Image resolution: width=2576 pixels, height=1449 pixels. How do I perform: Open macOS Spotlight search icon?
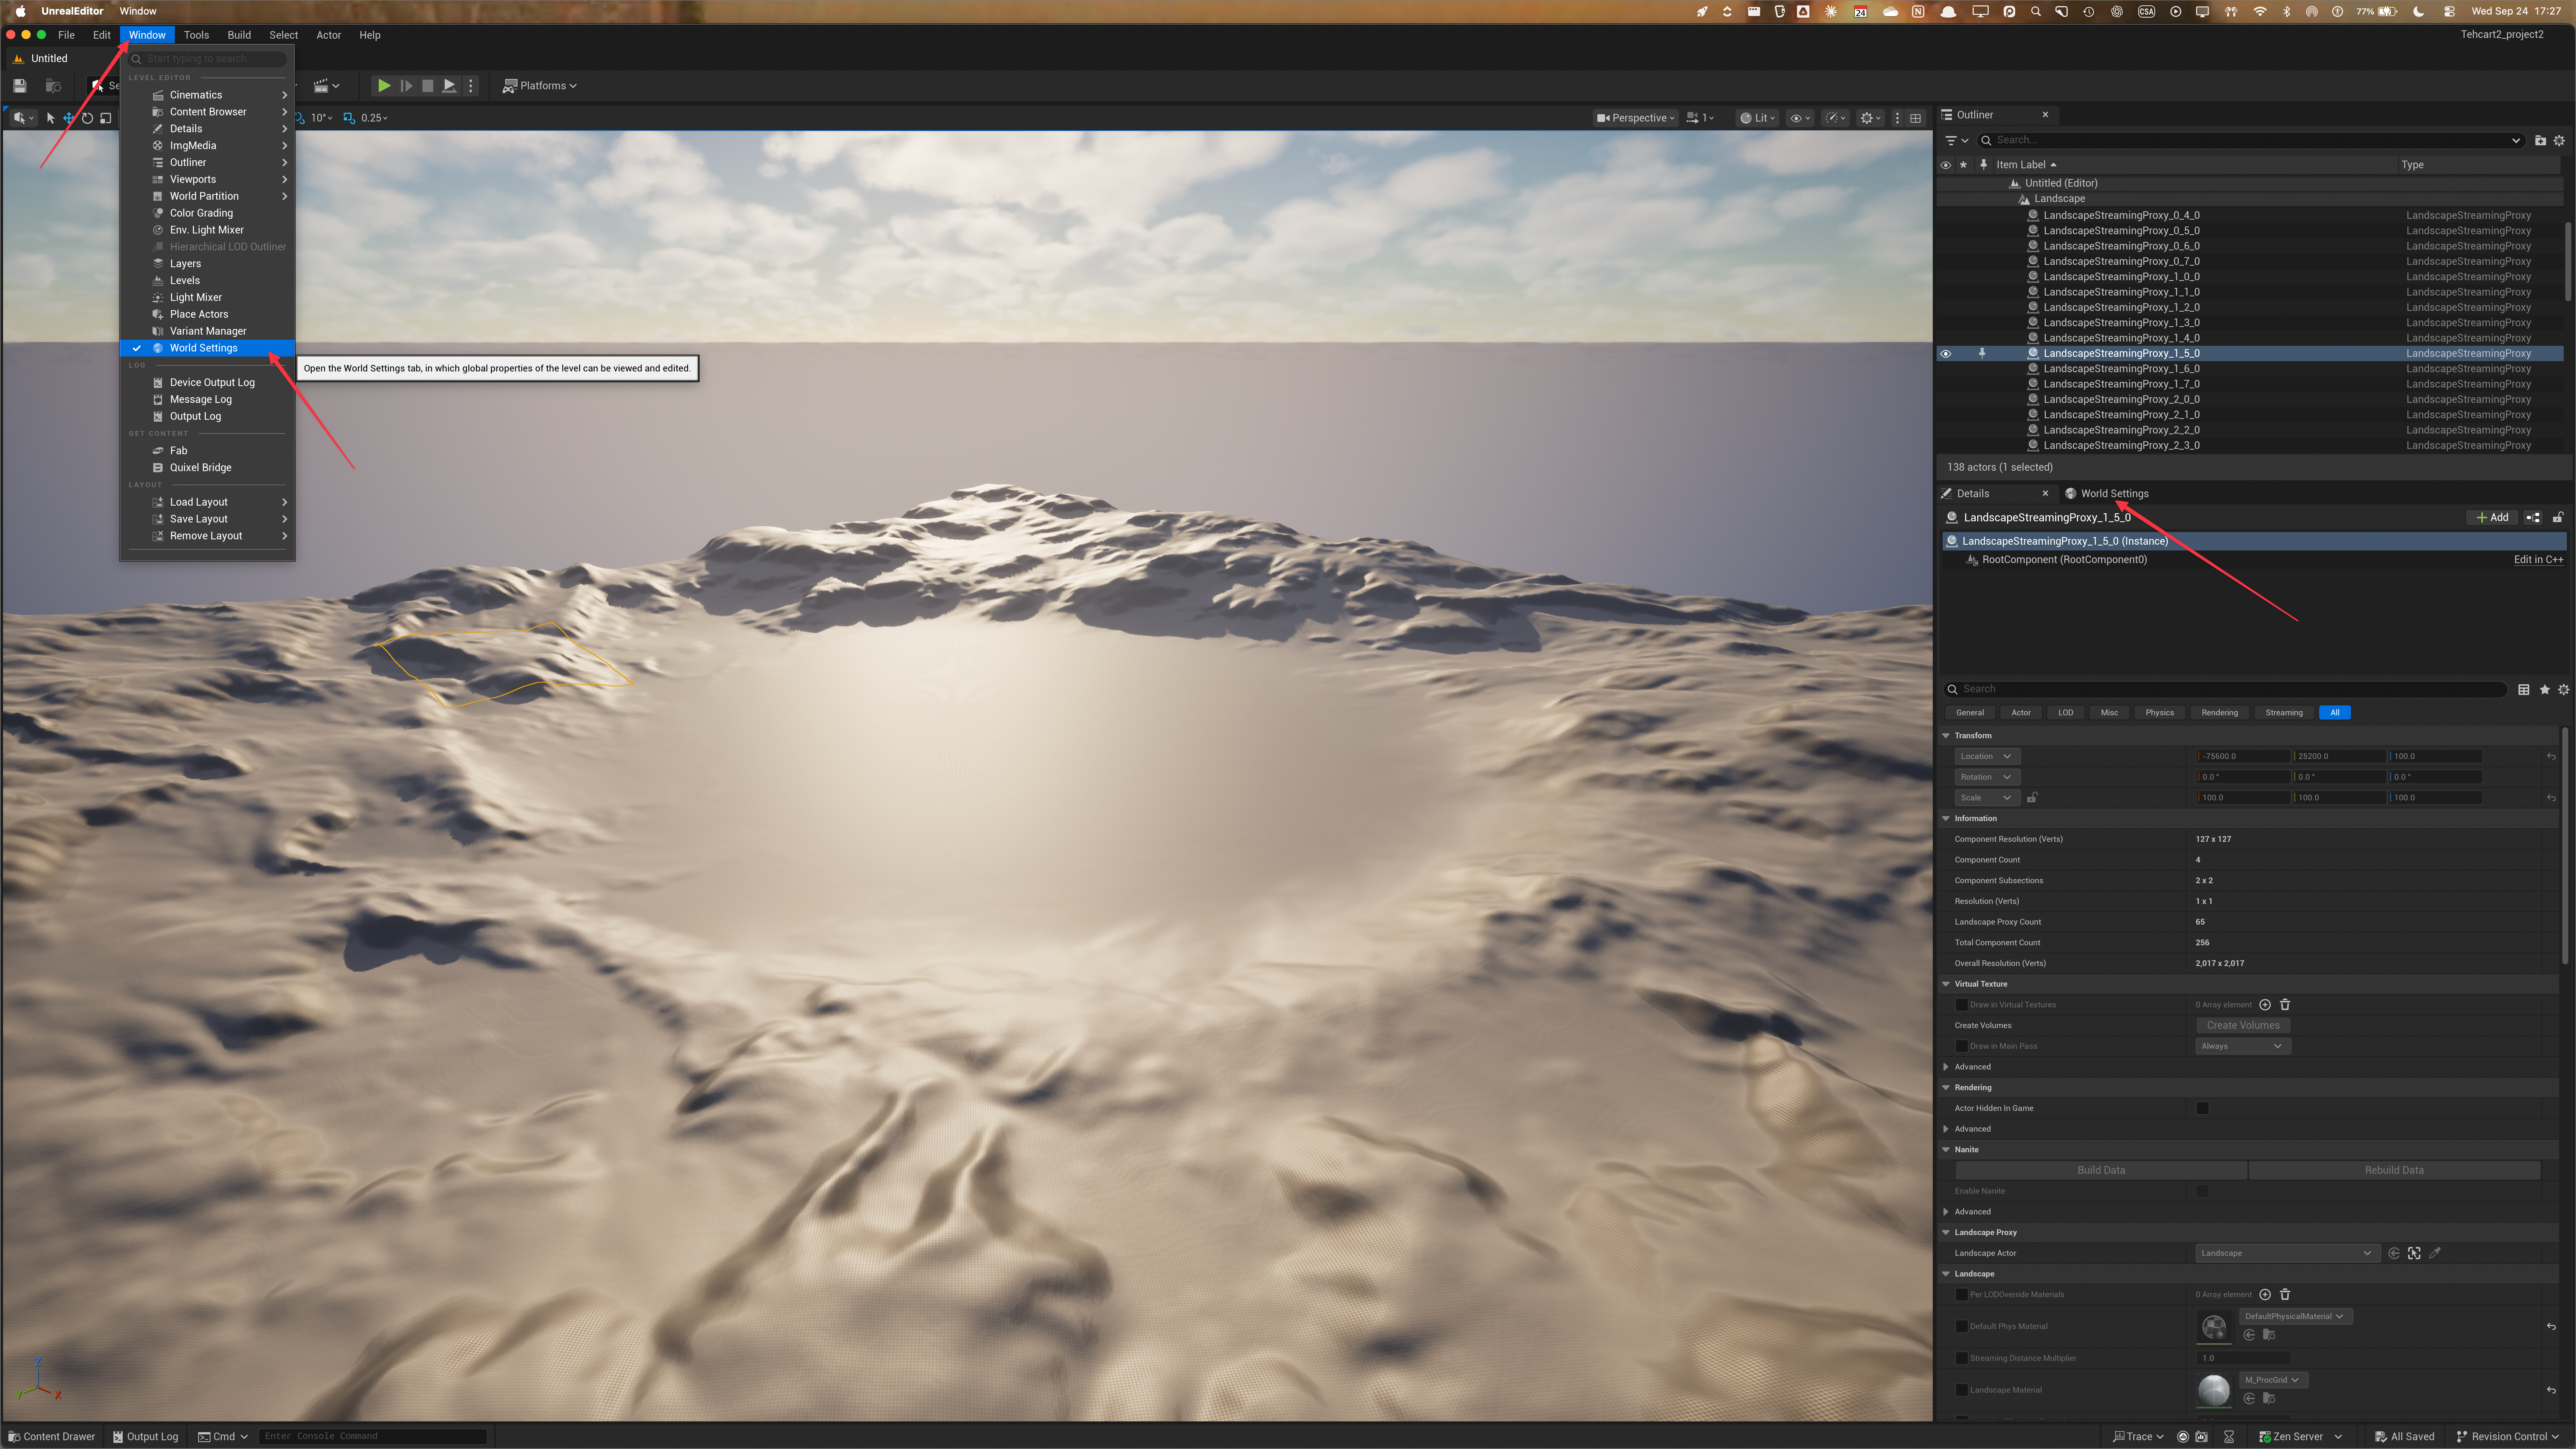tap(2035, 12)
